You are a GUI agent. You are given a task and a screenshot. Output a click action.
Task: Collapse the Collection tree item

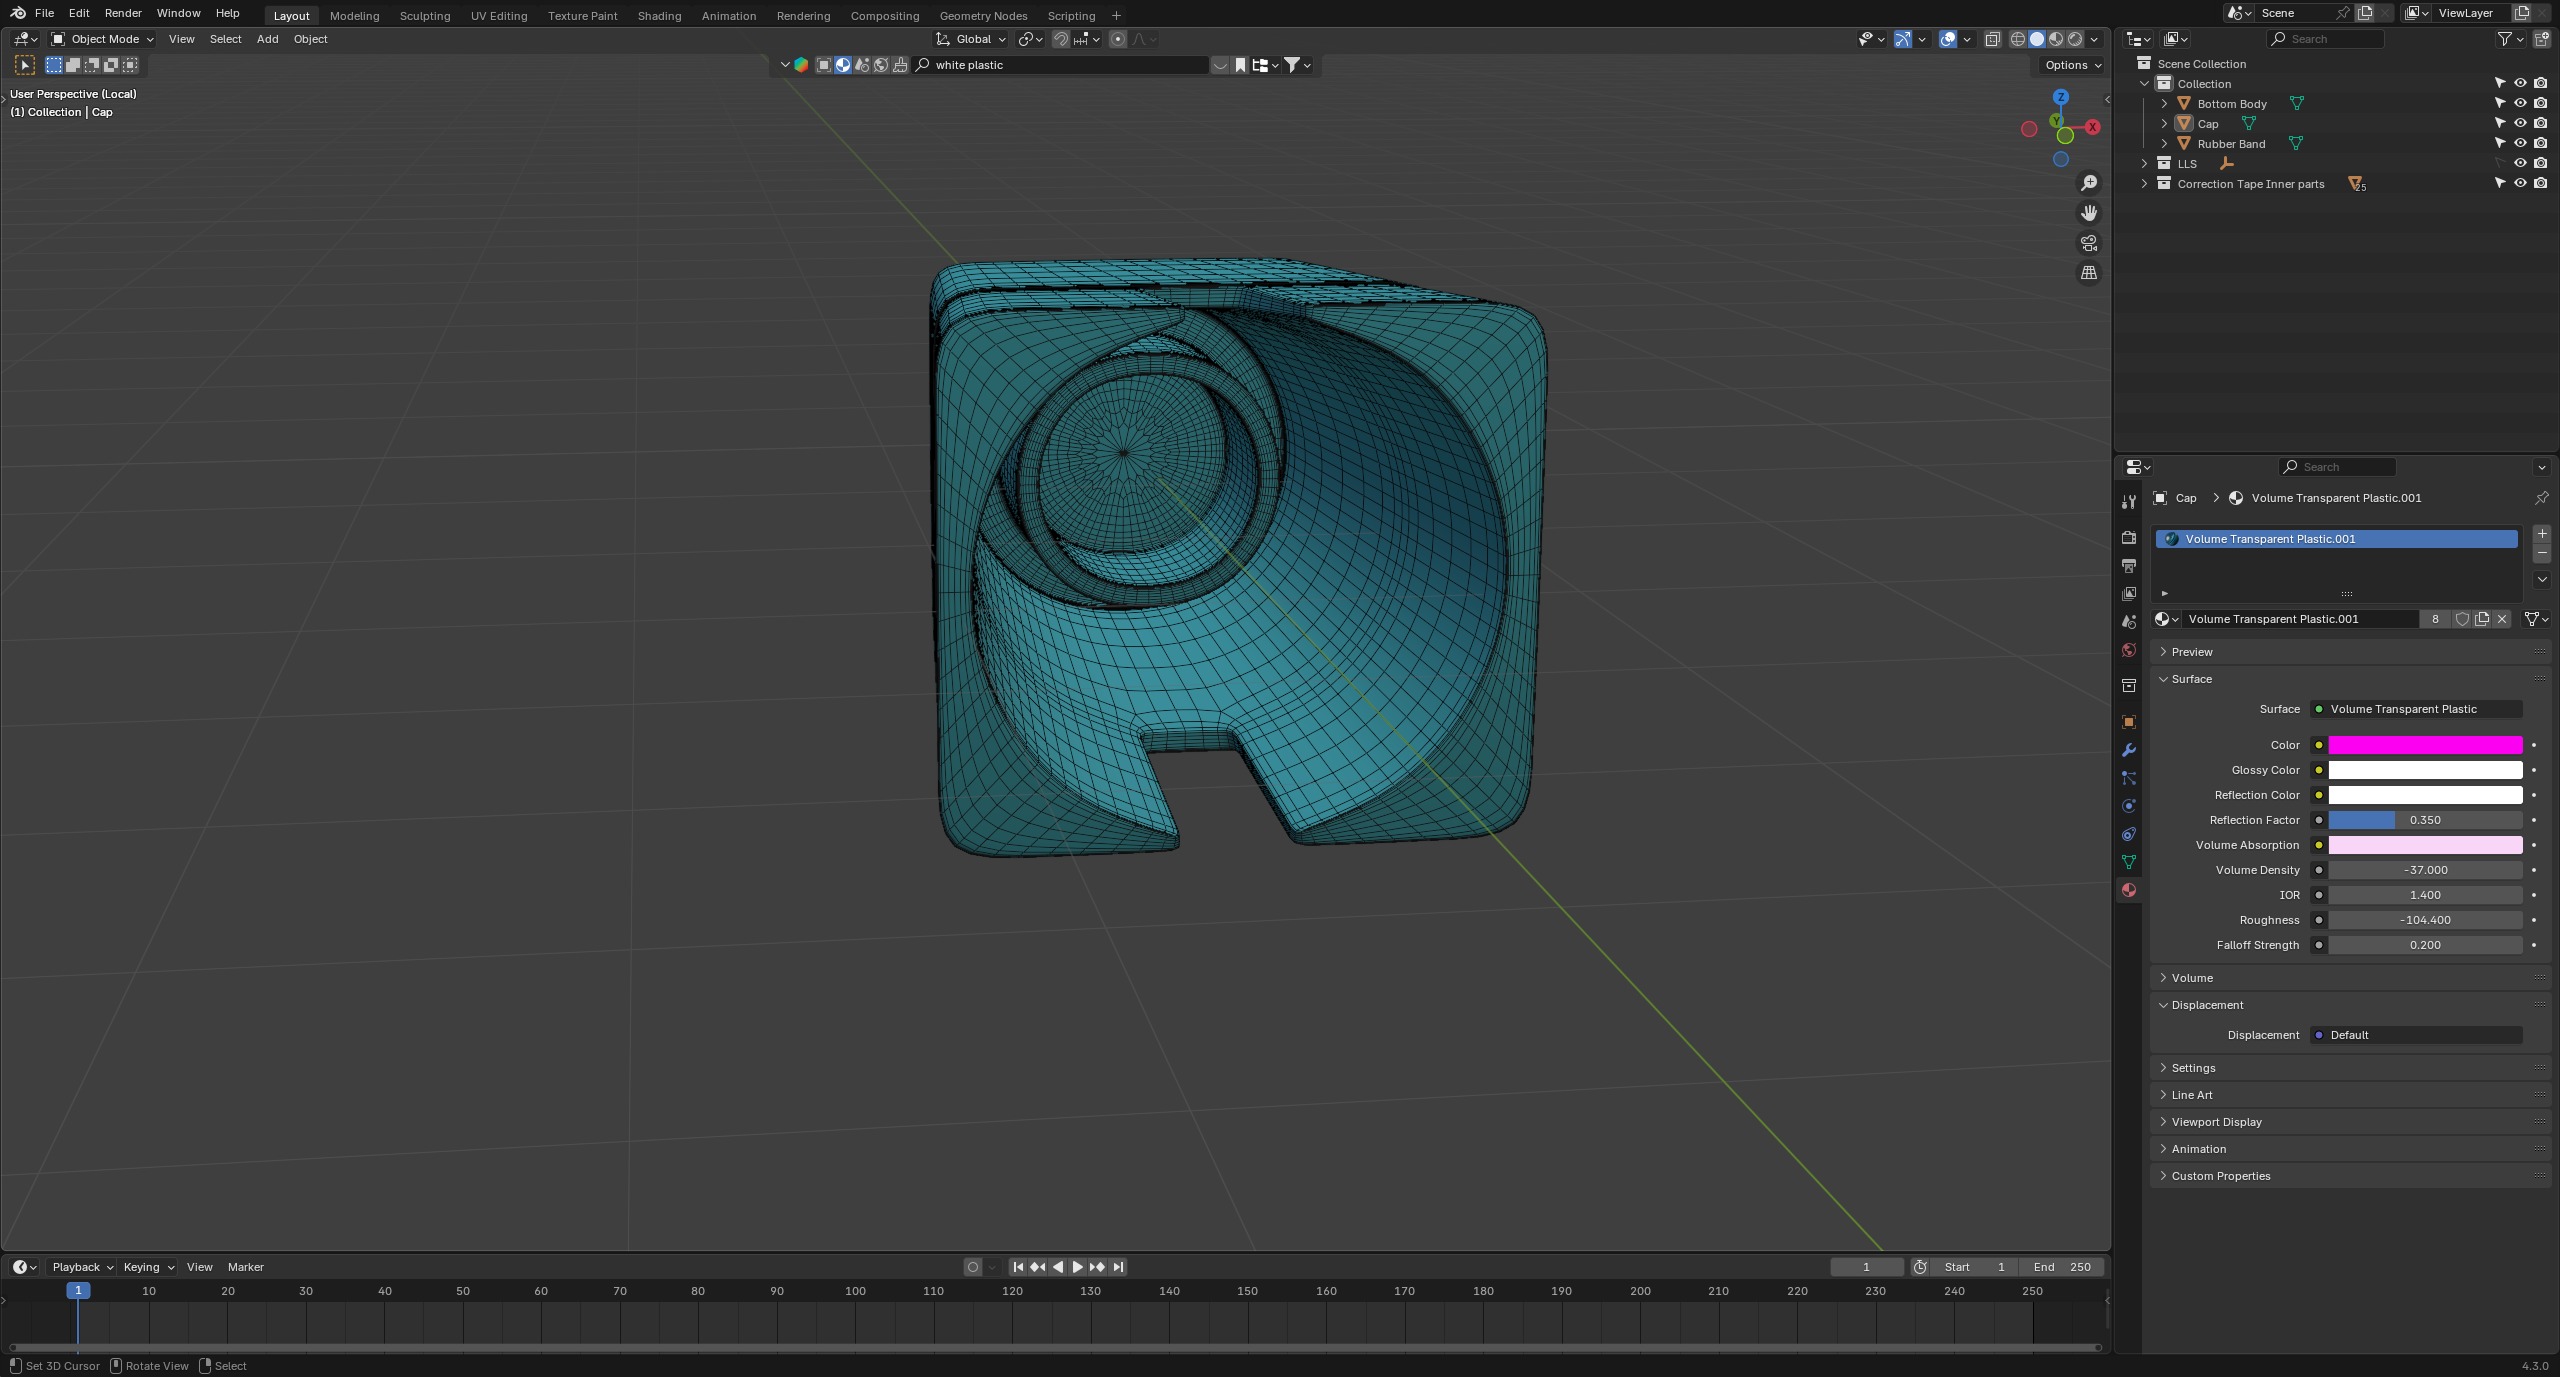tap(2144, 84)
